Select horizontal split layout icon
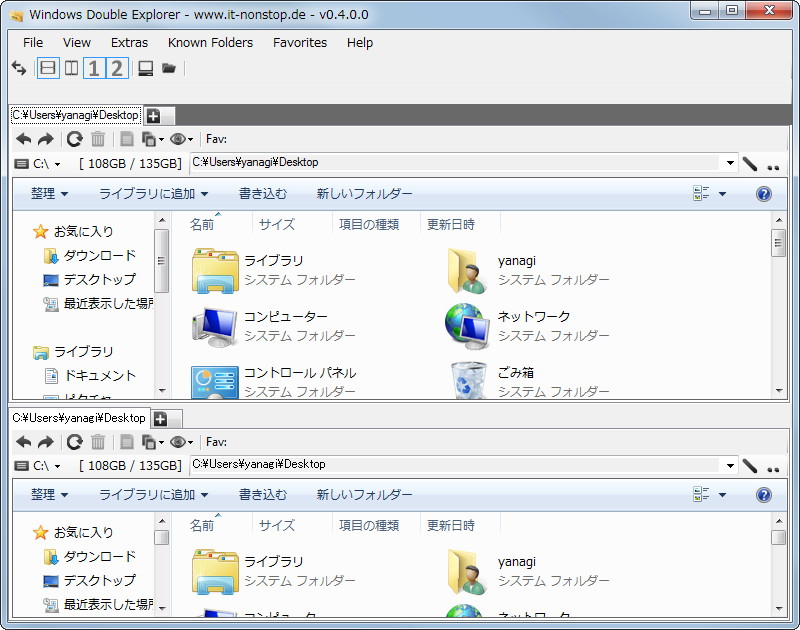This screenshot has height=630, width=800. (x=48, y=68)
